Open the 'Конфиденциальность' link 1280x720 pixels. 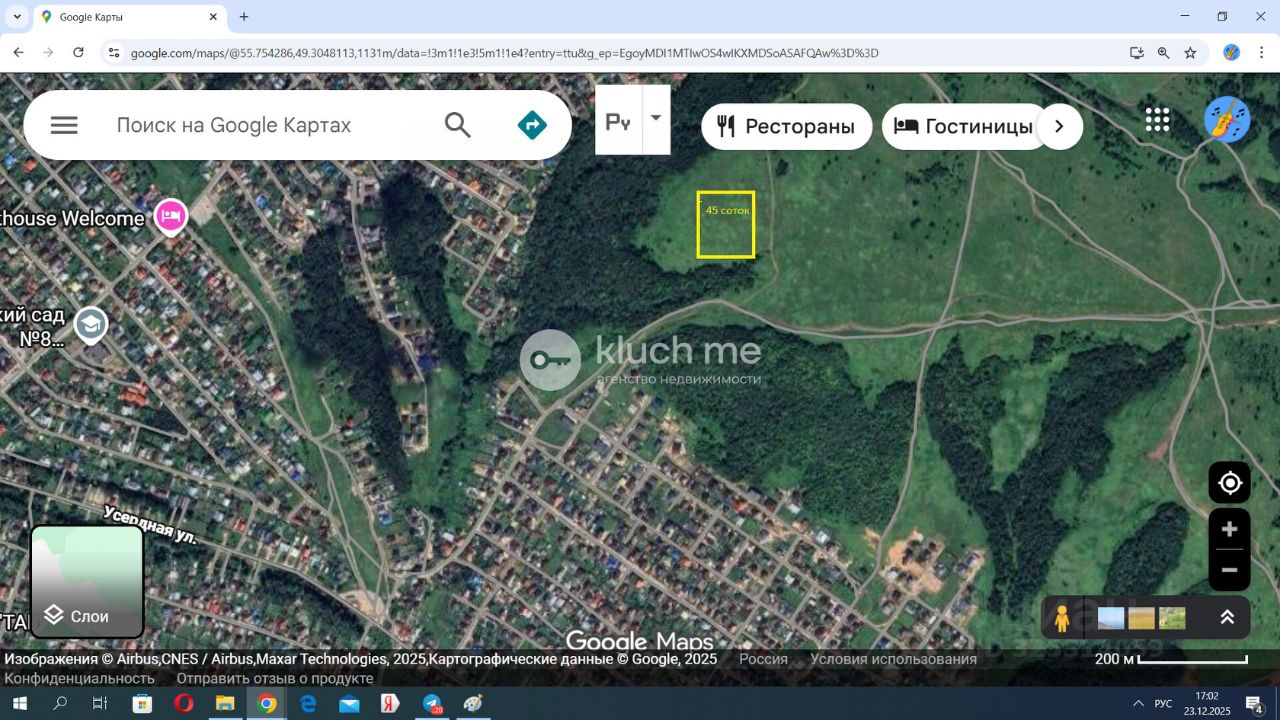[x=80, y=678]
